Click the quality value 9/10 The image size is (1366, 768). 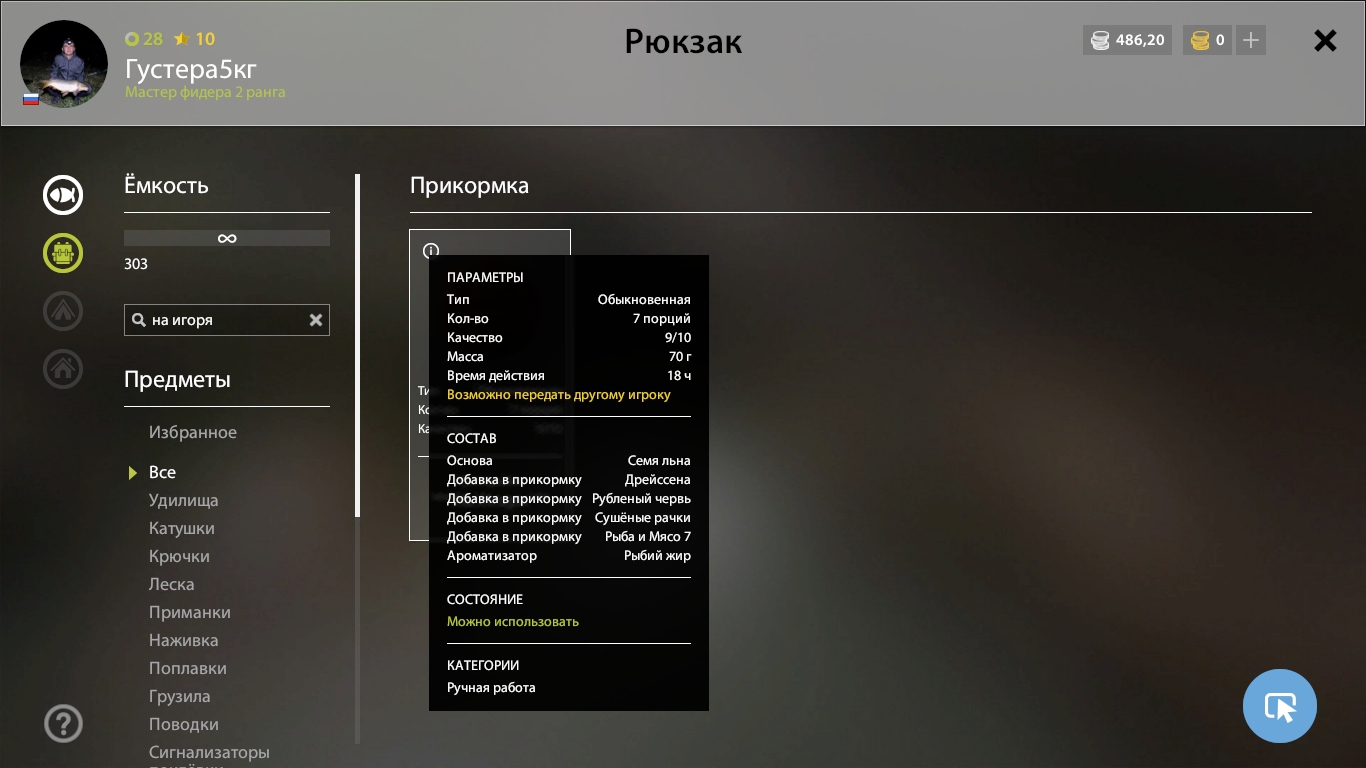pos(678,338)
